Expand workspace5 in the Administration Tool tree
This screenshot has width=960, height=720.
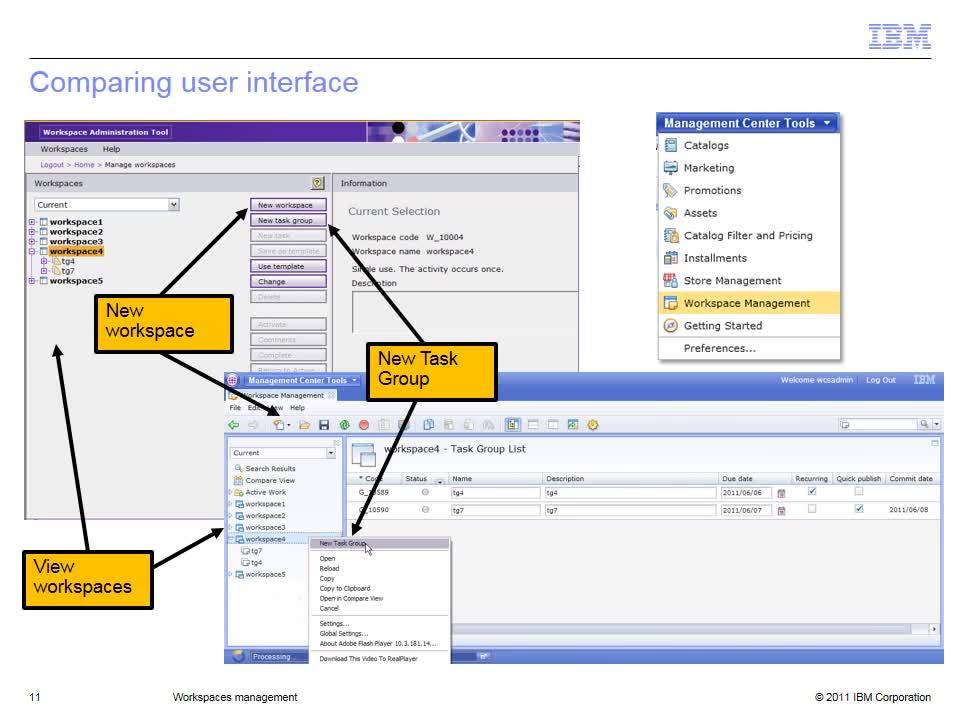[x=32, y=281]
